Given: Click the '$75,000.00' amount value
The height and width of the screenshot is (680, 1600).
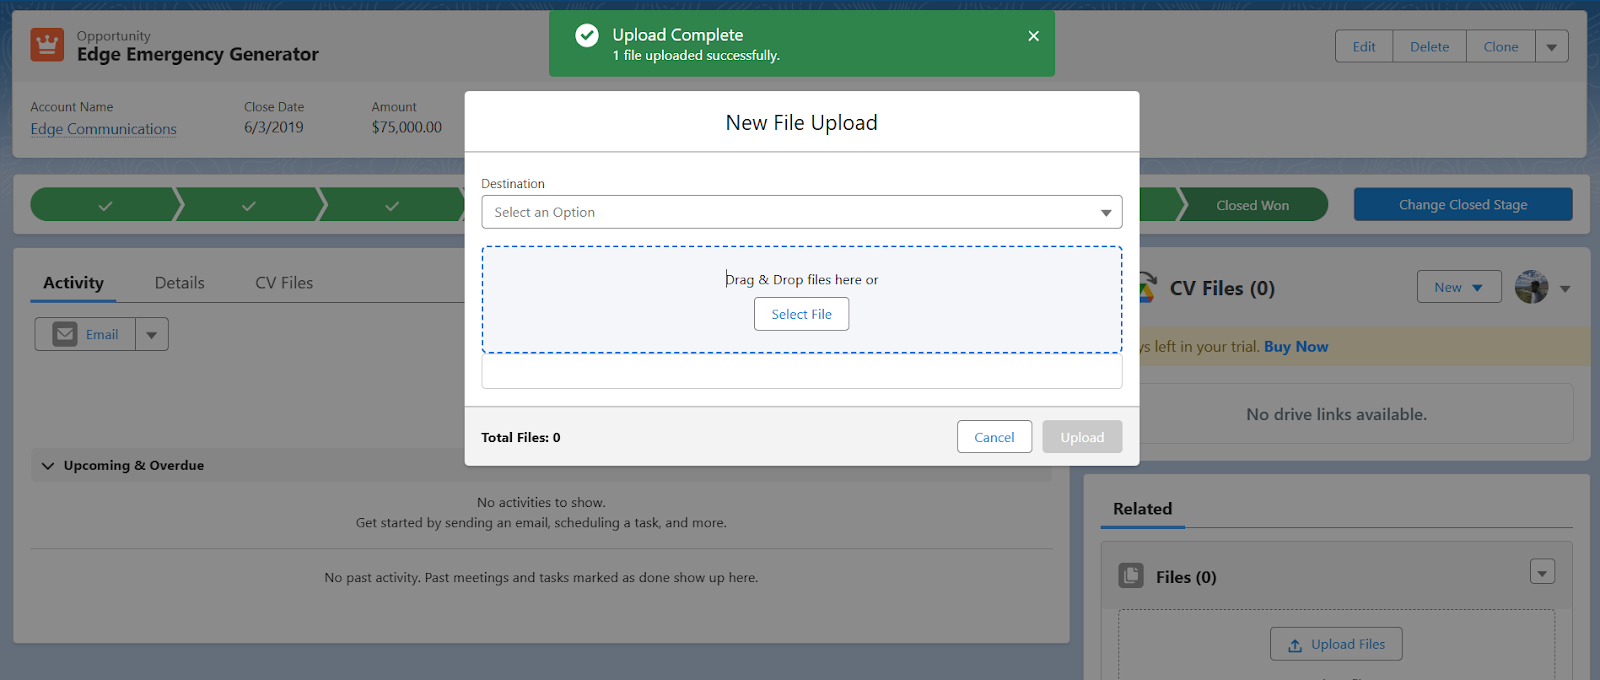Looking at the screenshot, I should [407, 128].
